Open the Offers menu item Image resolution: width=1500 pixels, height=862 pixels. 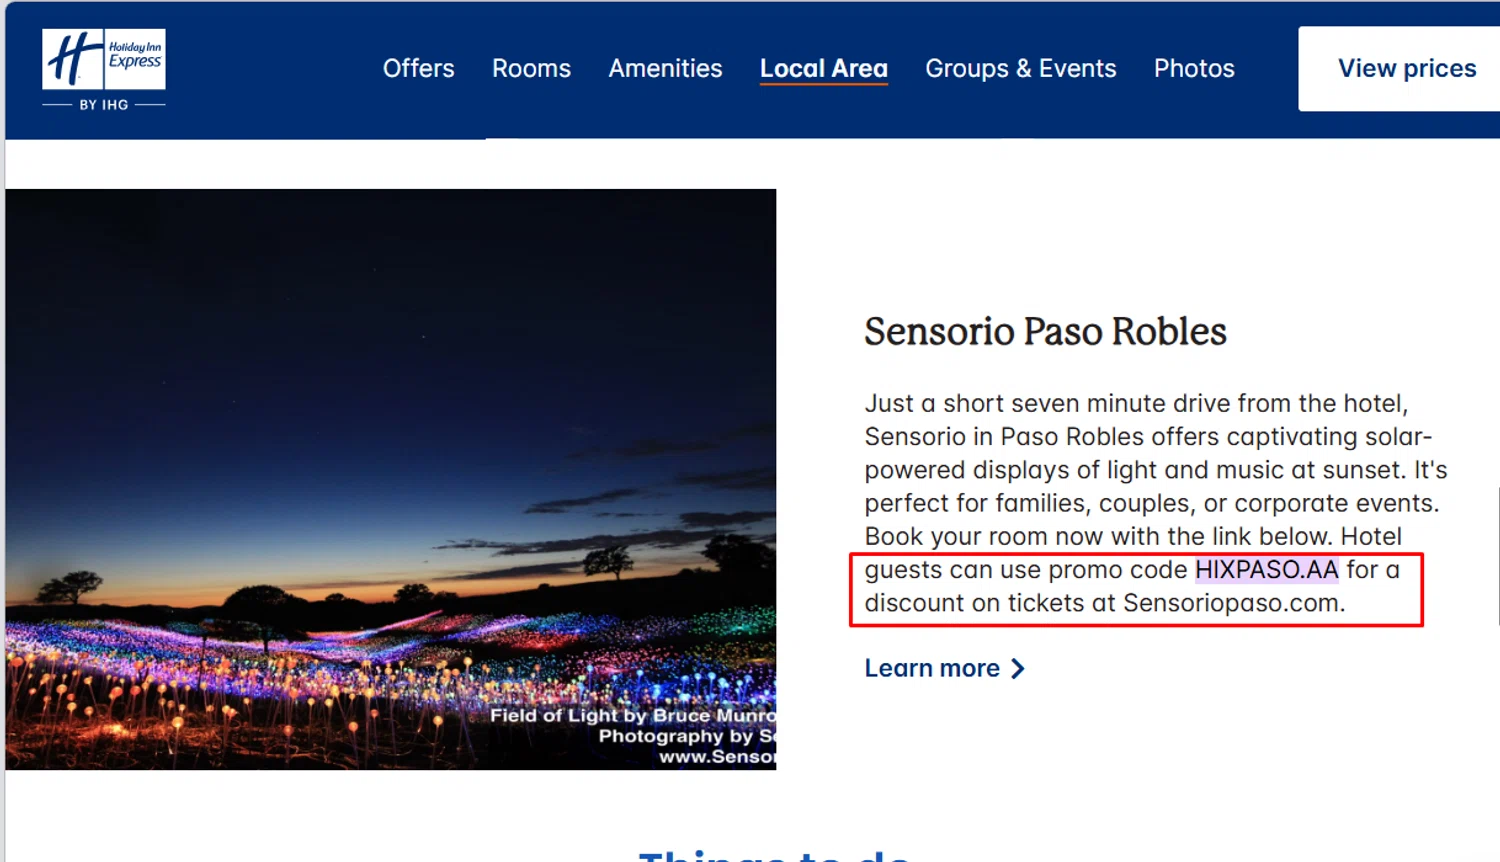pos(418,68)
